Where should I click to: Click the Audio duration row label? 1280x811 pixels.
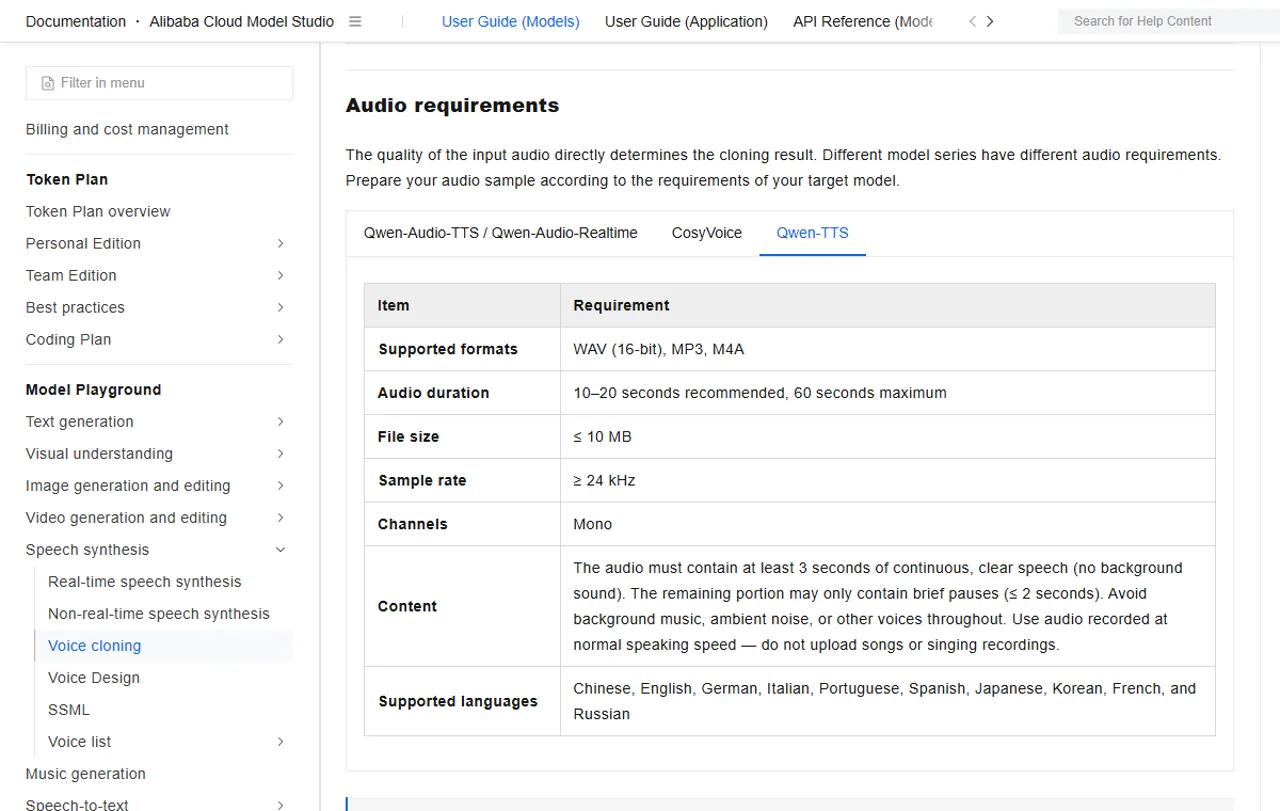pos(434,393)
